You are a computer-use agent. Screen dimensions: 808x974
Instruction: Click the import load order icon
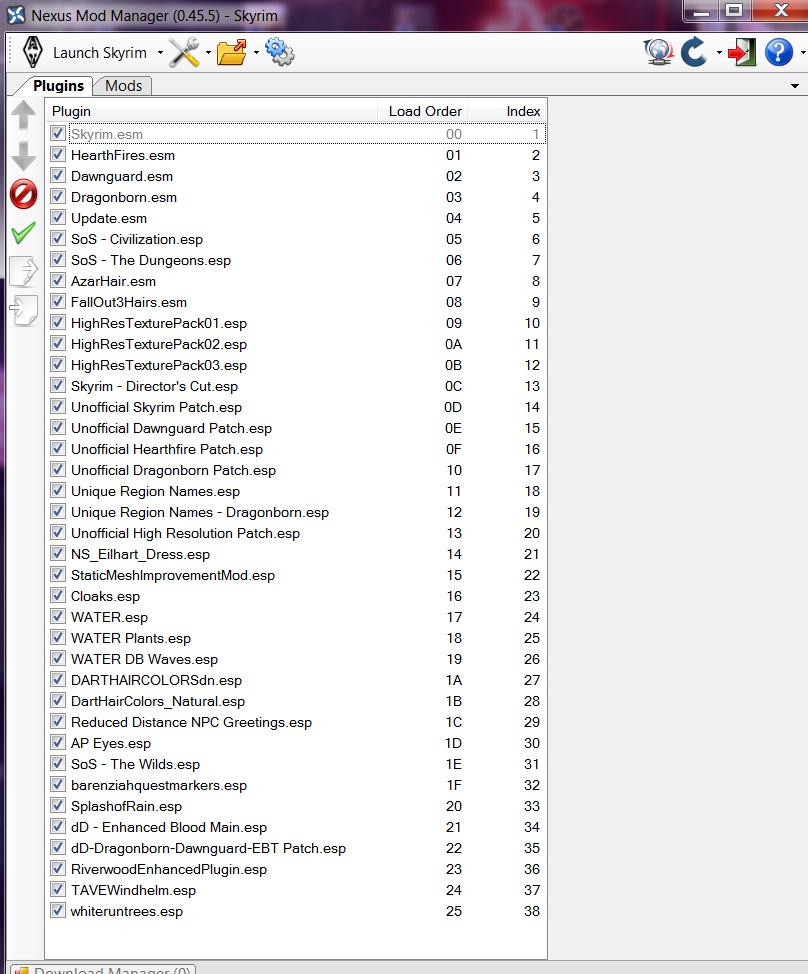point(23,309)
